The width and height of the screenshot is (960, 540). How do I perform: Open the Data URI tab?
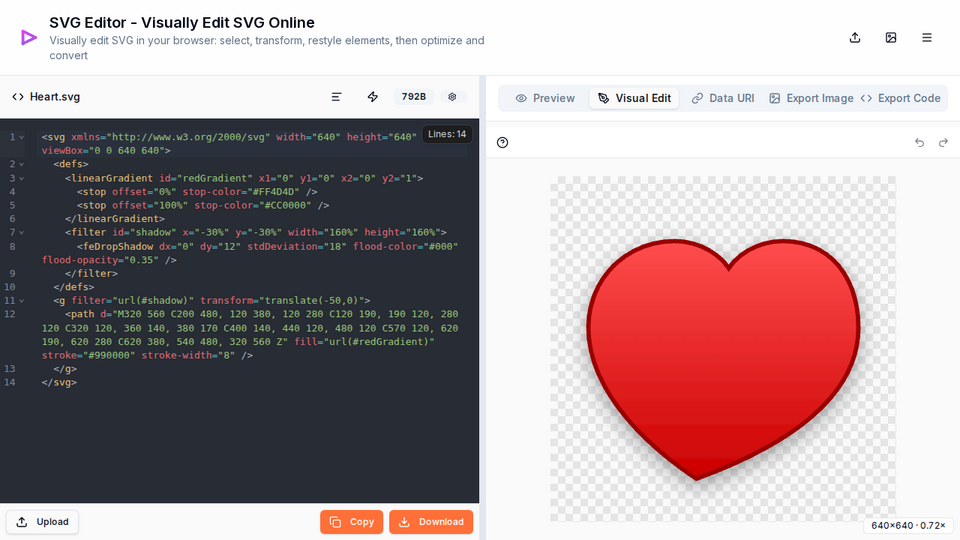(x=723, y=98)
